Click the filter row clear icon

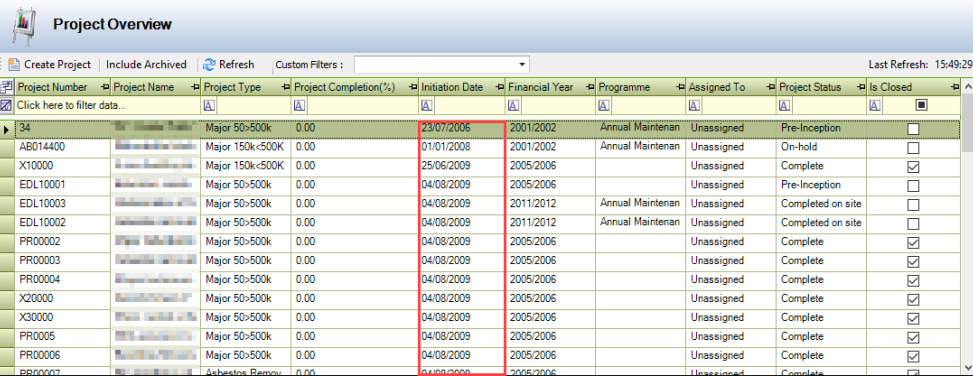coord(7,105)
